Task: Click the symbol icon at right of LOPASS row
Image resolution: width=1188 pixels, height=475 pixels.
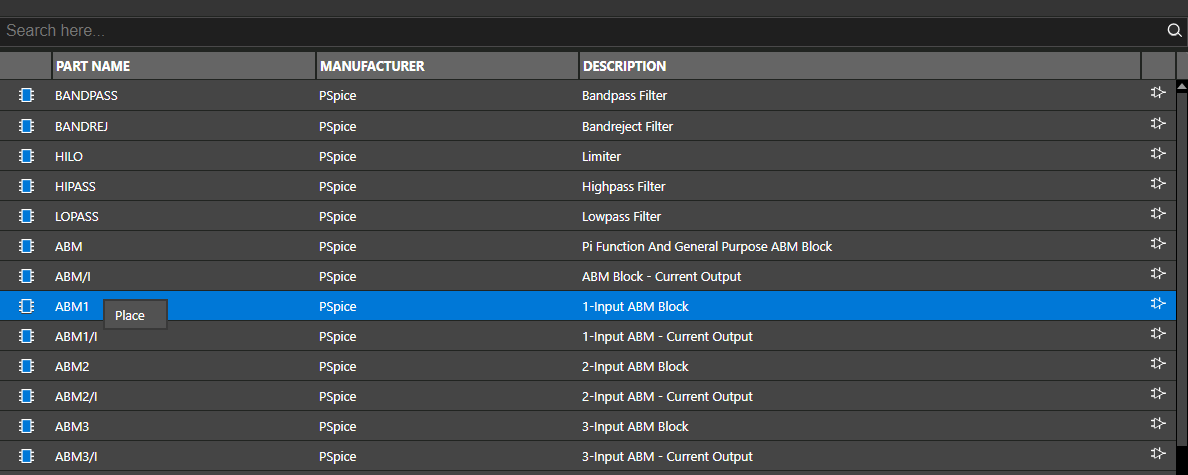Action: [x=1158, y=213]
